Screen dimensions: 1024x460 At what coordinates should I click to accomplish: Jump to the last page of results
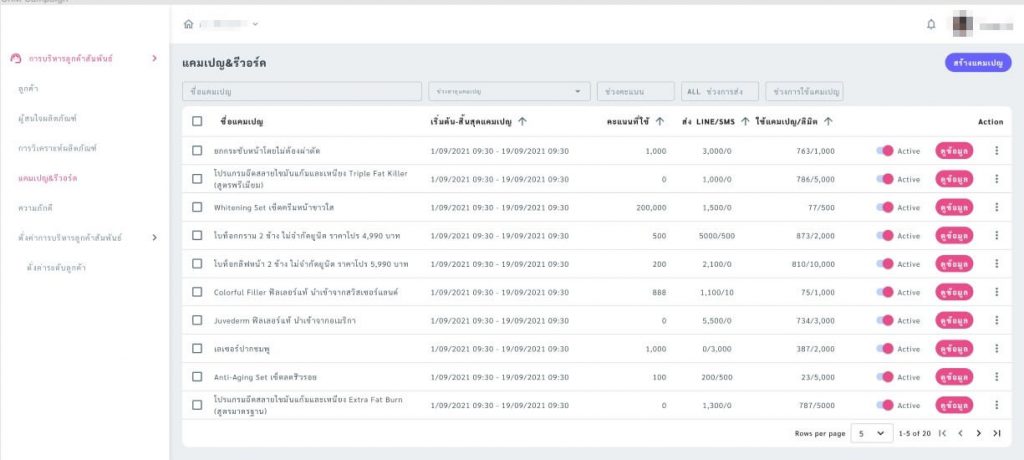[997, 433]
